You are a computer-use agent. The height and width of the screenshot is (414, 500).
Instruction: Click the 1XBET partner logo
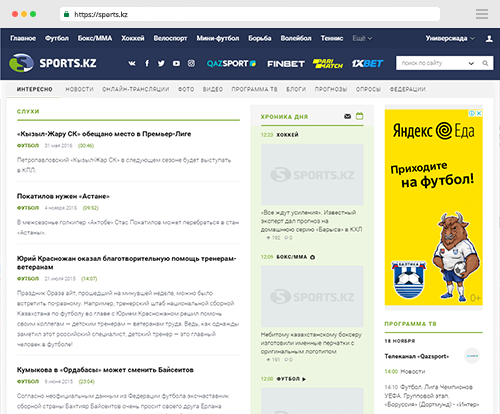tap(367, 63)
